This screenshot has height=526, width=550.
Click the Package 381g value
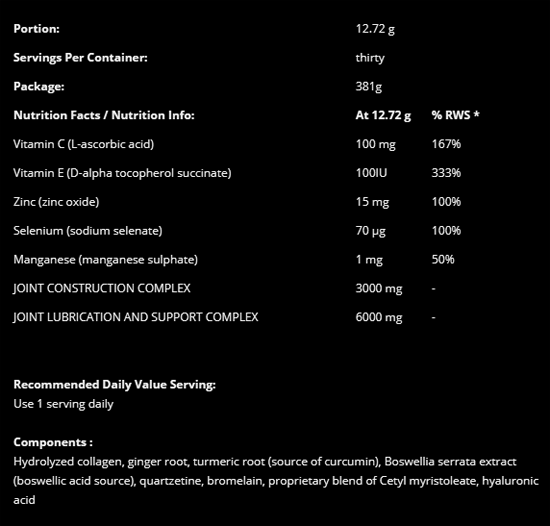[369, 87]
